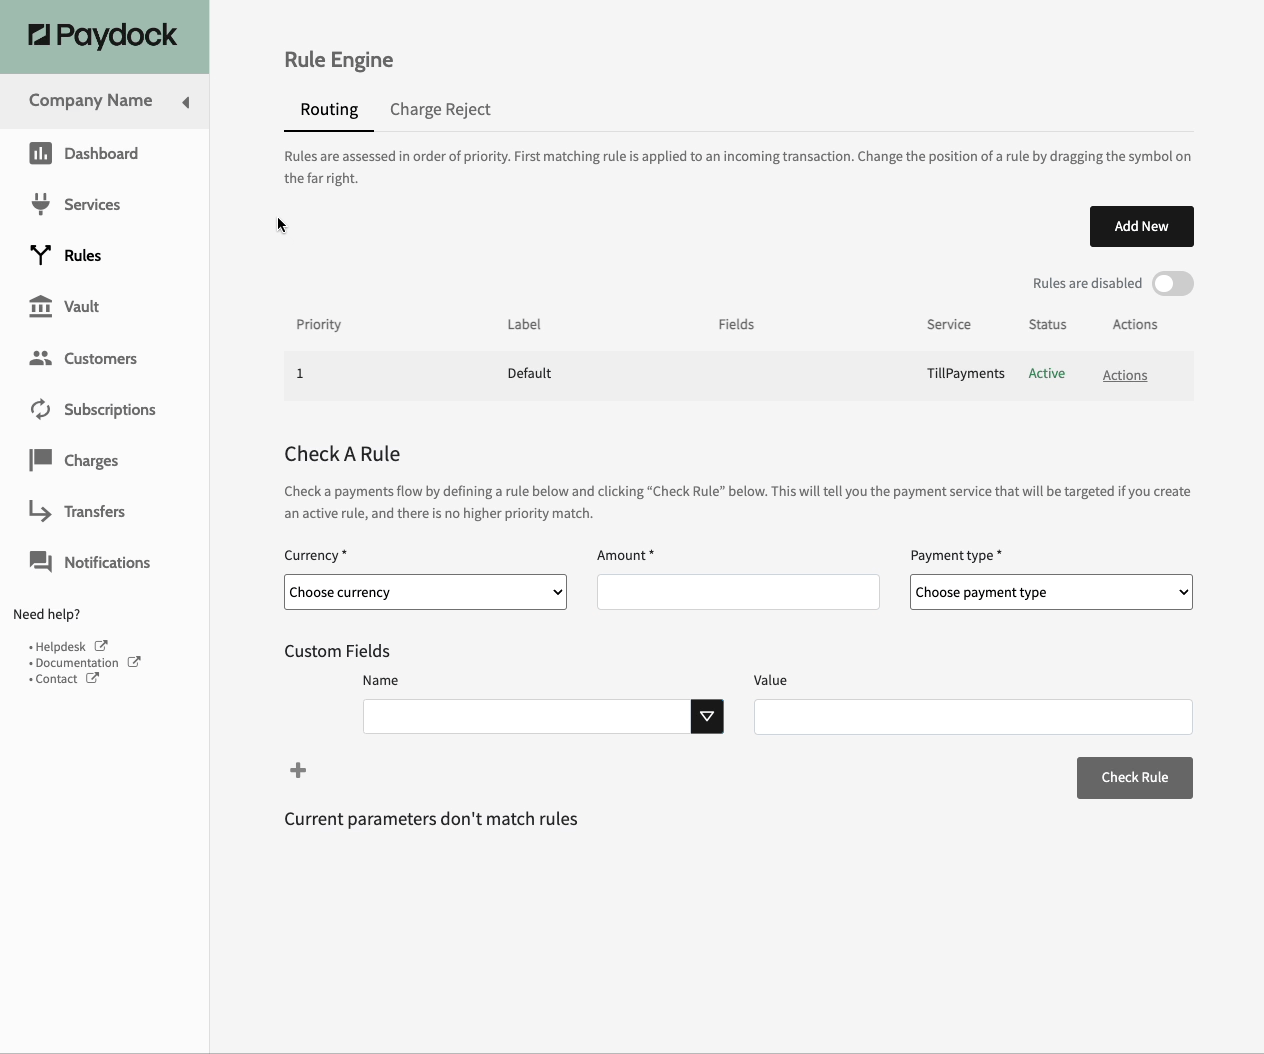The height and width of the screenshot is (1054, 1264).
Task: Toggle the Rules are disabled switch
Action: [x=1172, y=284]
